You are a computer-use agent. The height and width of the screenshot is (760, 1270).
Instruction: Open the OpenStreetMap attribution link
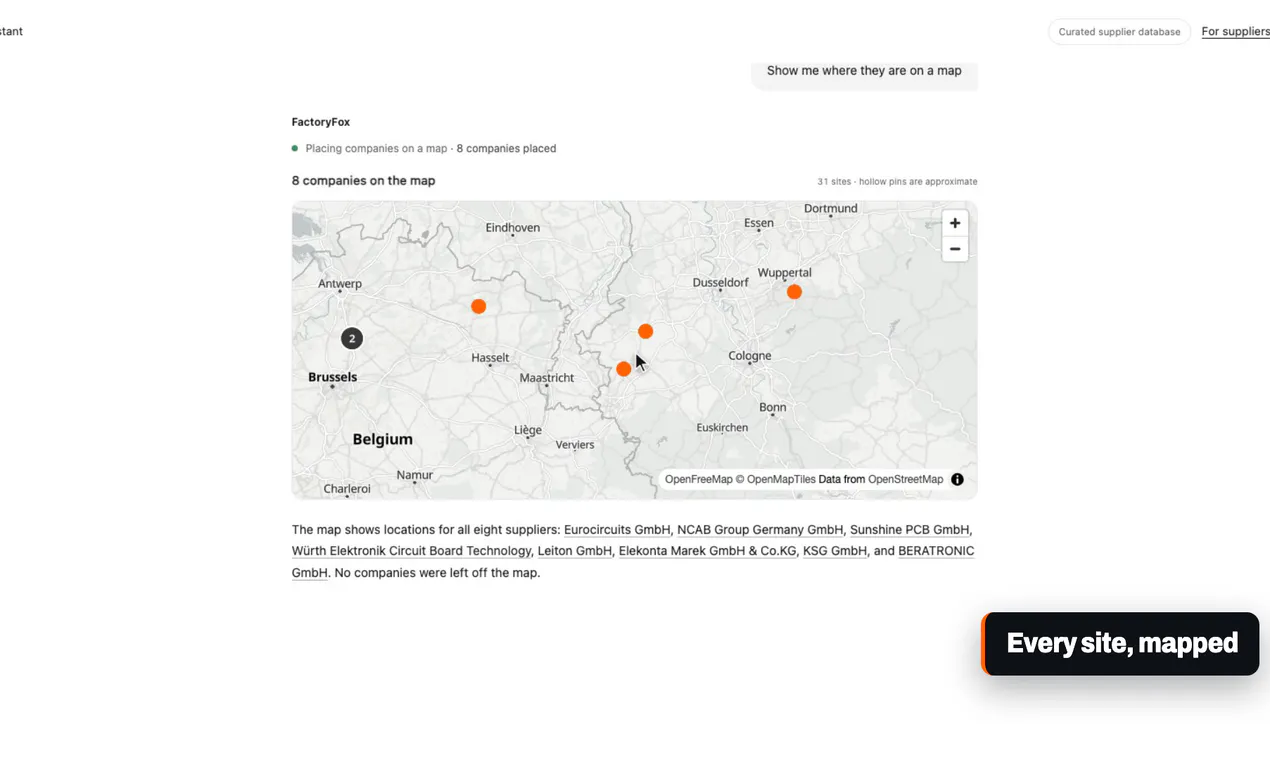pos(905,479)
